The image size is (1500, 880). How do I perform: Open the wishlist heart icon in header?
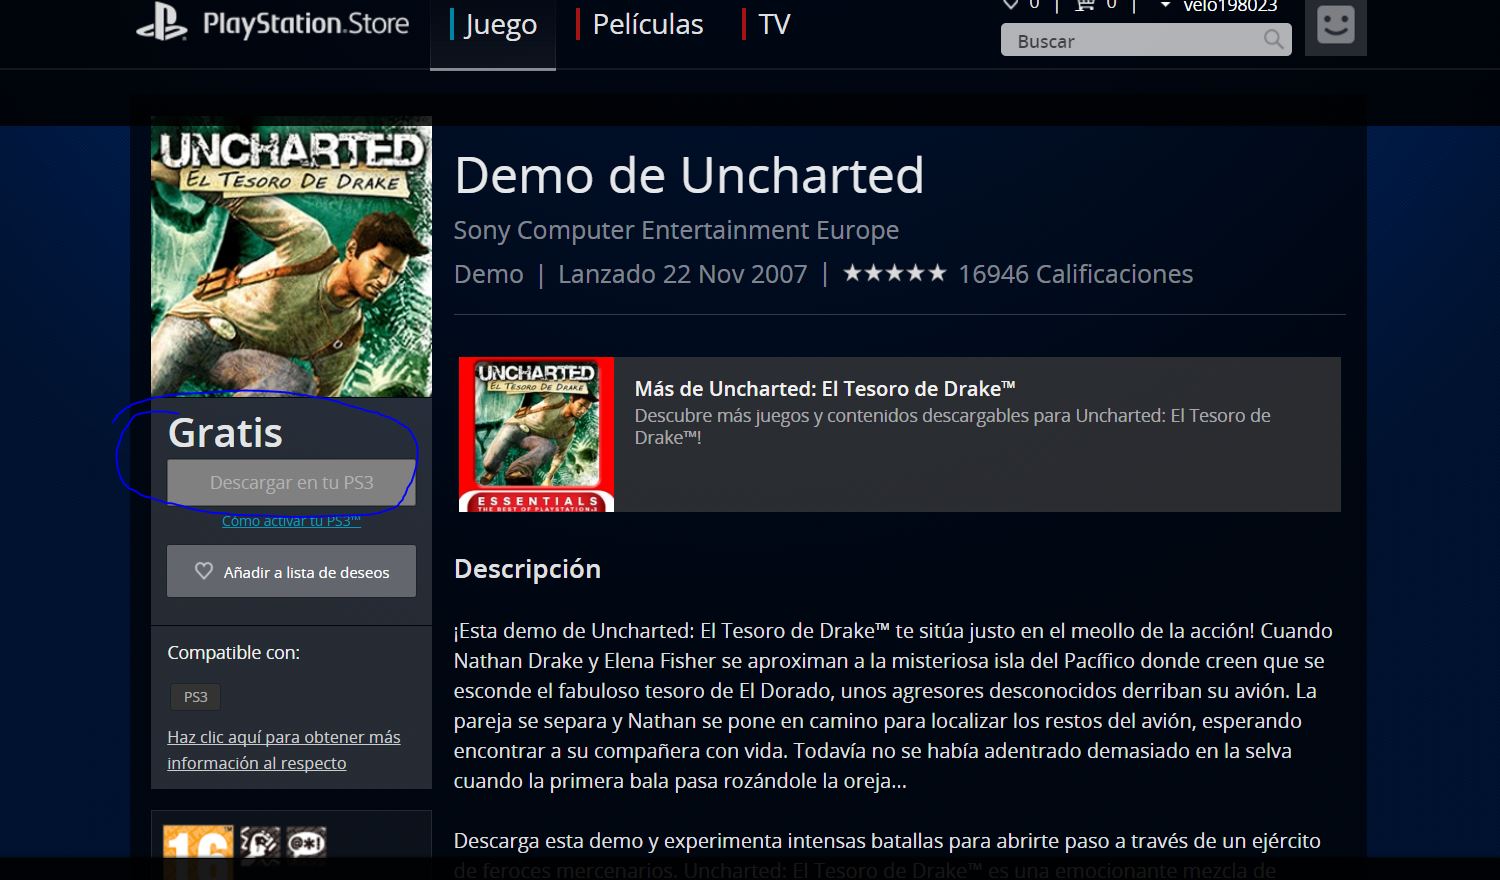[x=1011, y=5]
